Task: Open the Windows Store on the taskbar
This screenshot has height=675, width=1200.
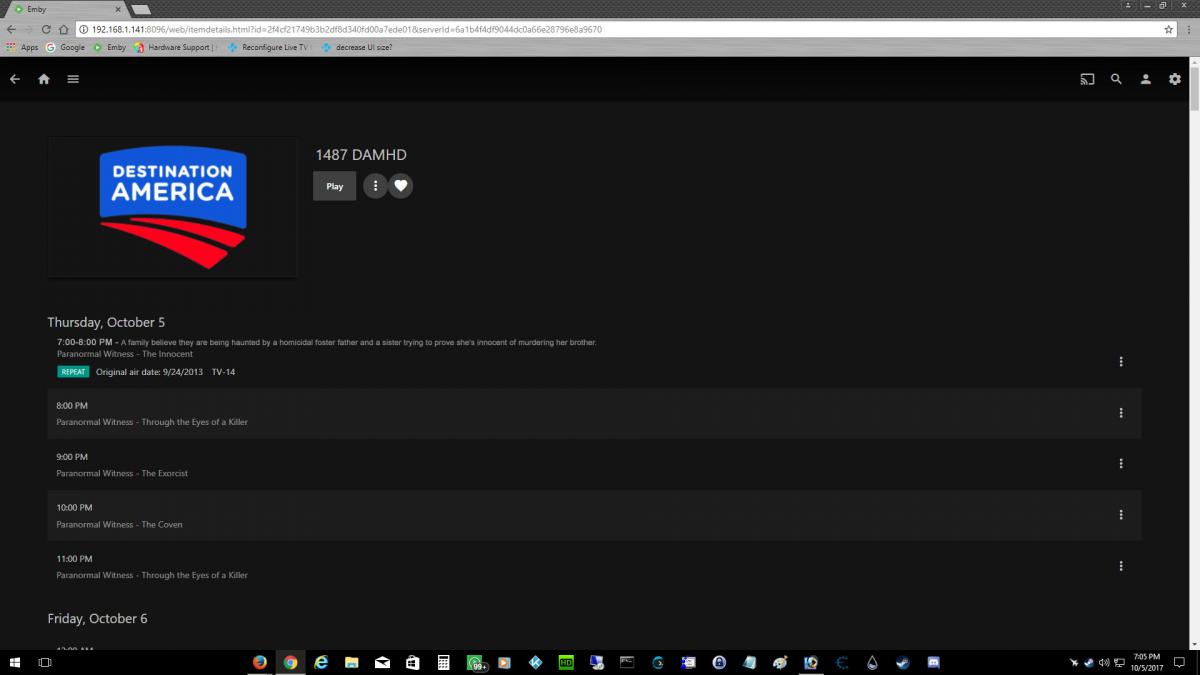Action: pyautogui.click(x=412, y=662)
